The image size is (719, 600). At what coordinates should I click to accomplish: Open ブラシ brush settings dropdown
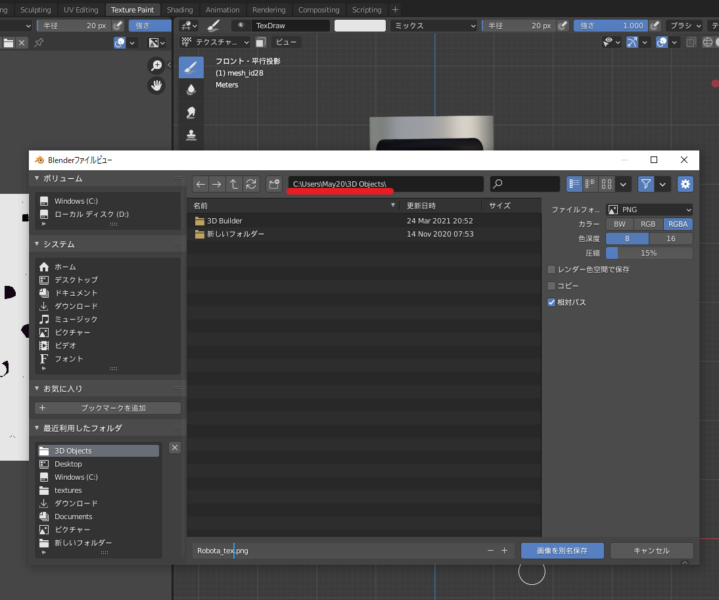click(x=685, y=26)
